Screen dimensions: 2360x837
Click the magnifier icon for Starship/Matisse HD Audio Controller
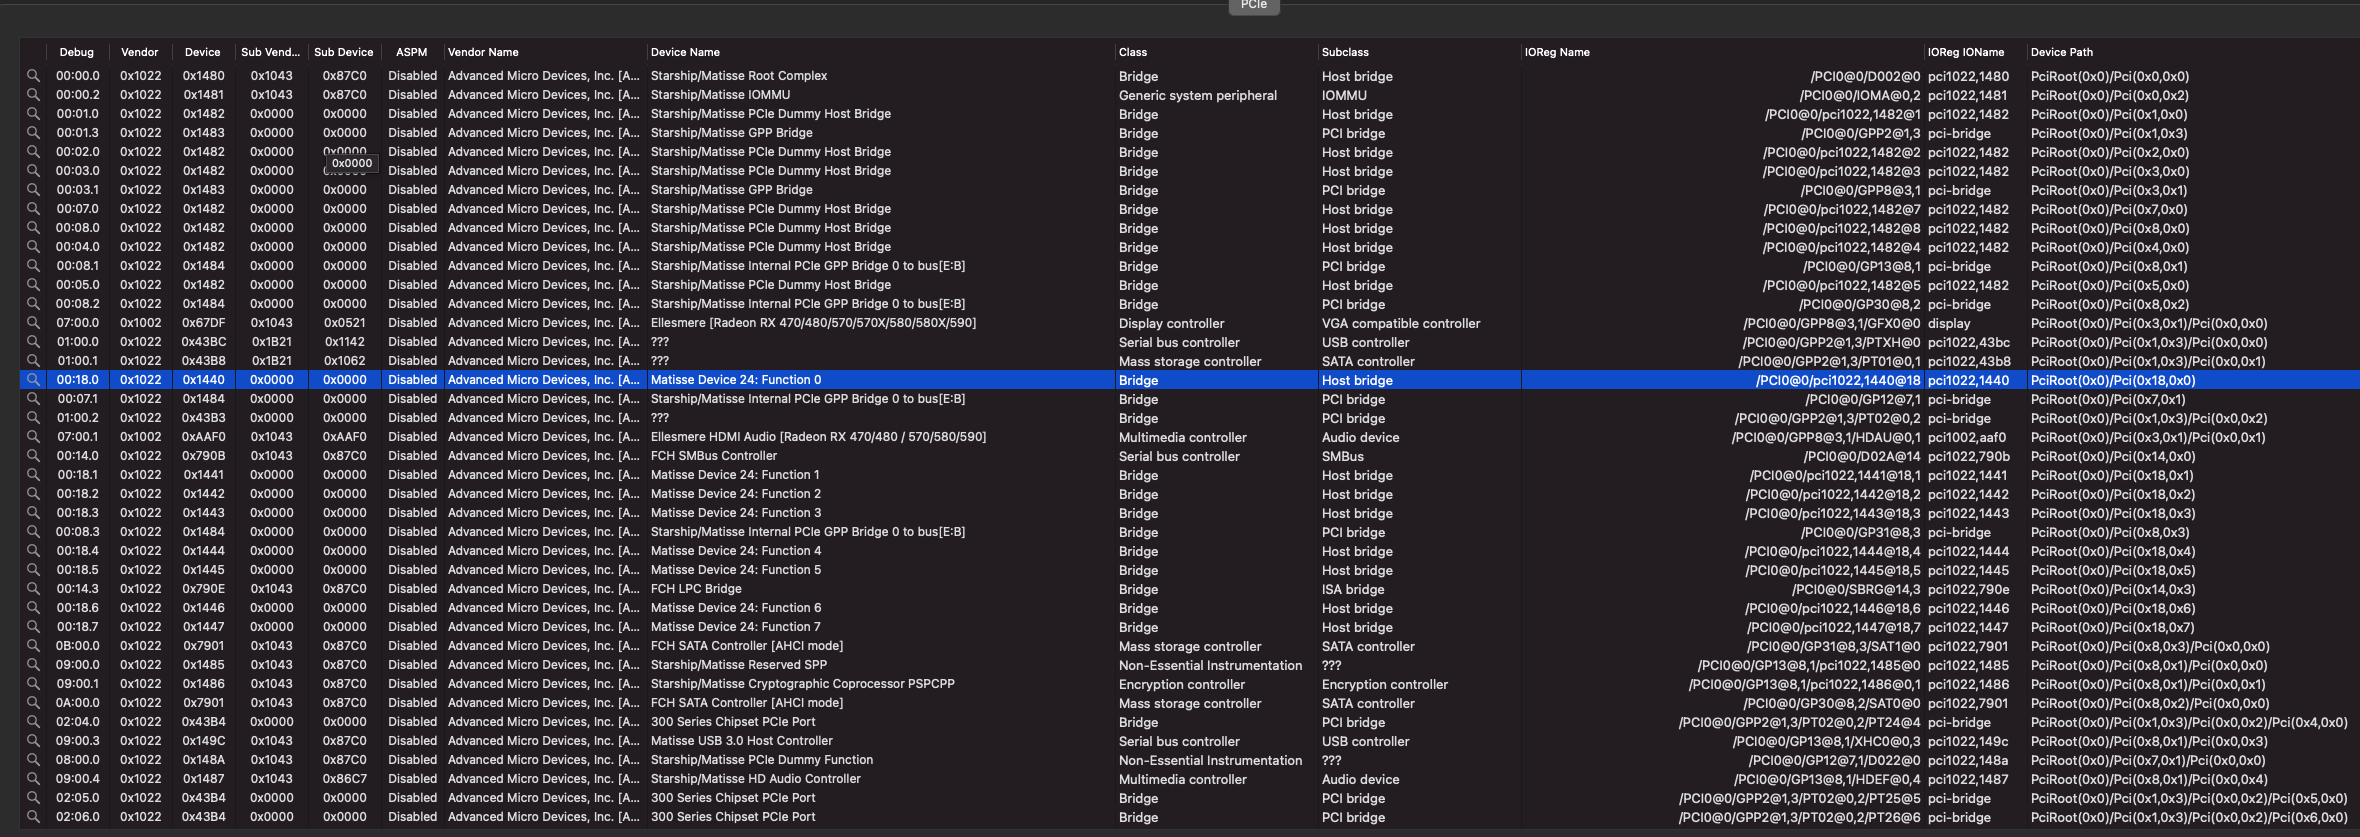(33, 779)
